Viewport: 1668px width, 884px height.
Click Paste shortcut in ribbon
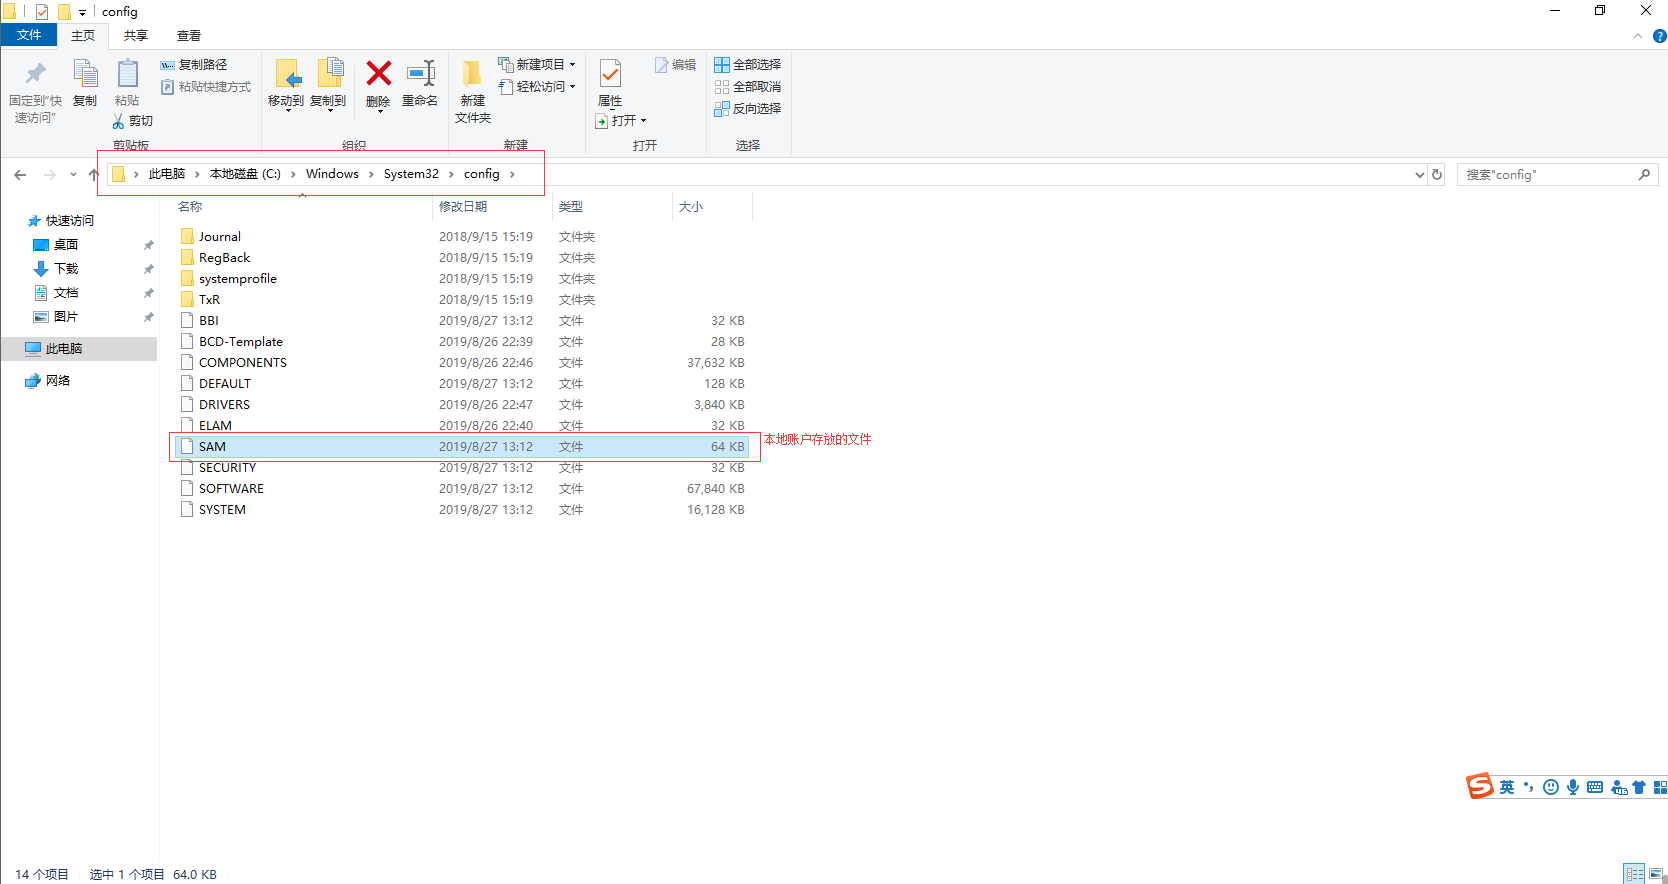pos(206,87)
